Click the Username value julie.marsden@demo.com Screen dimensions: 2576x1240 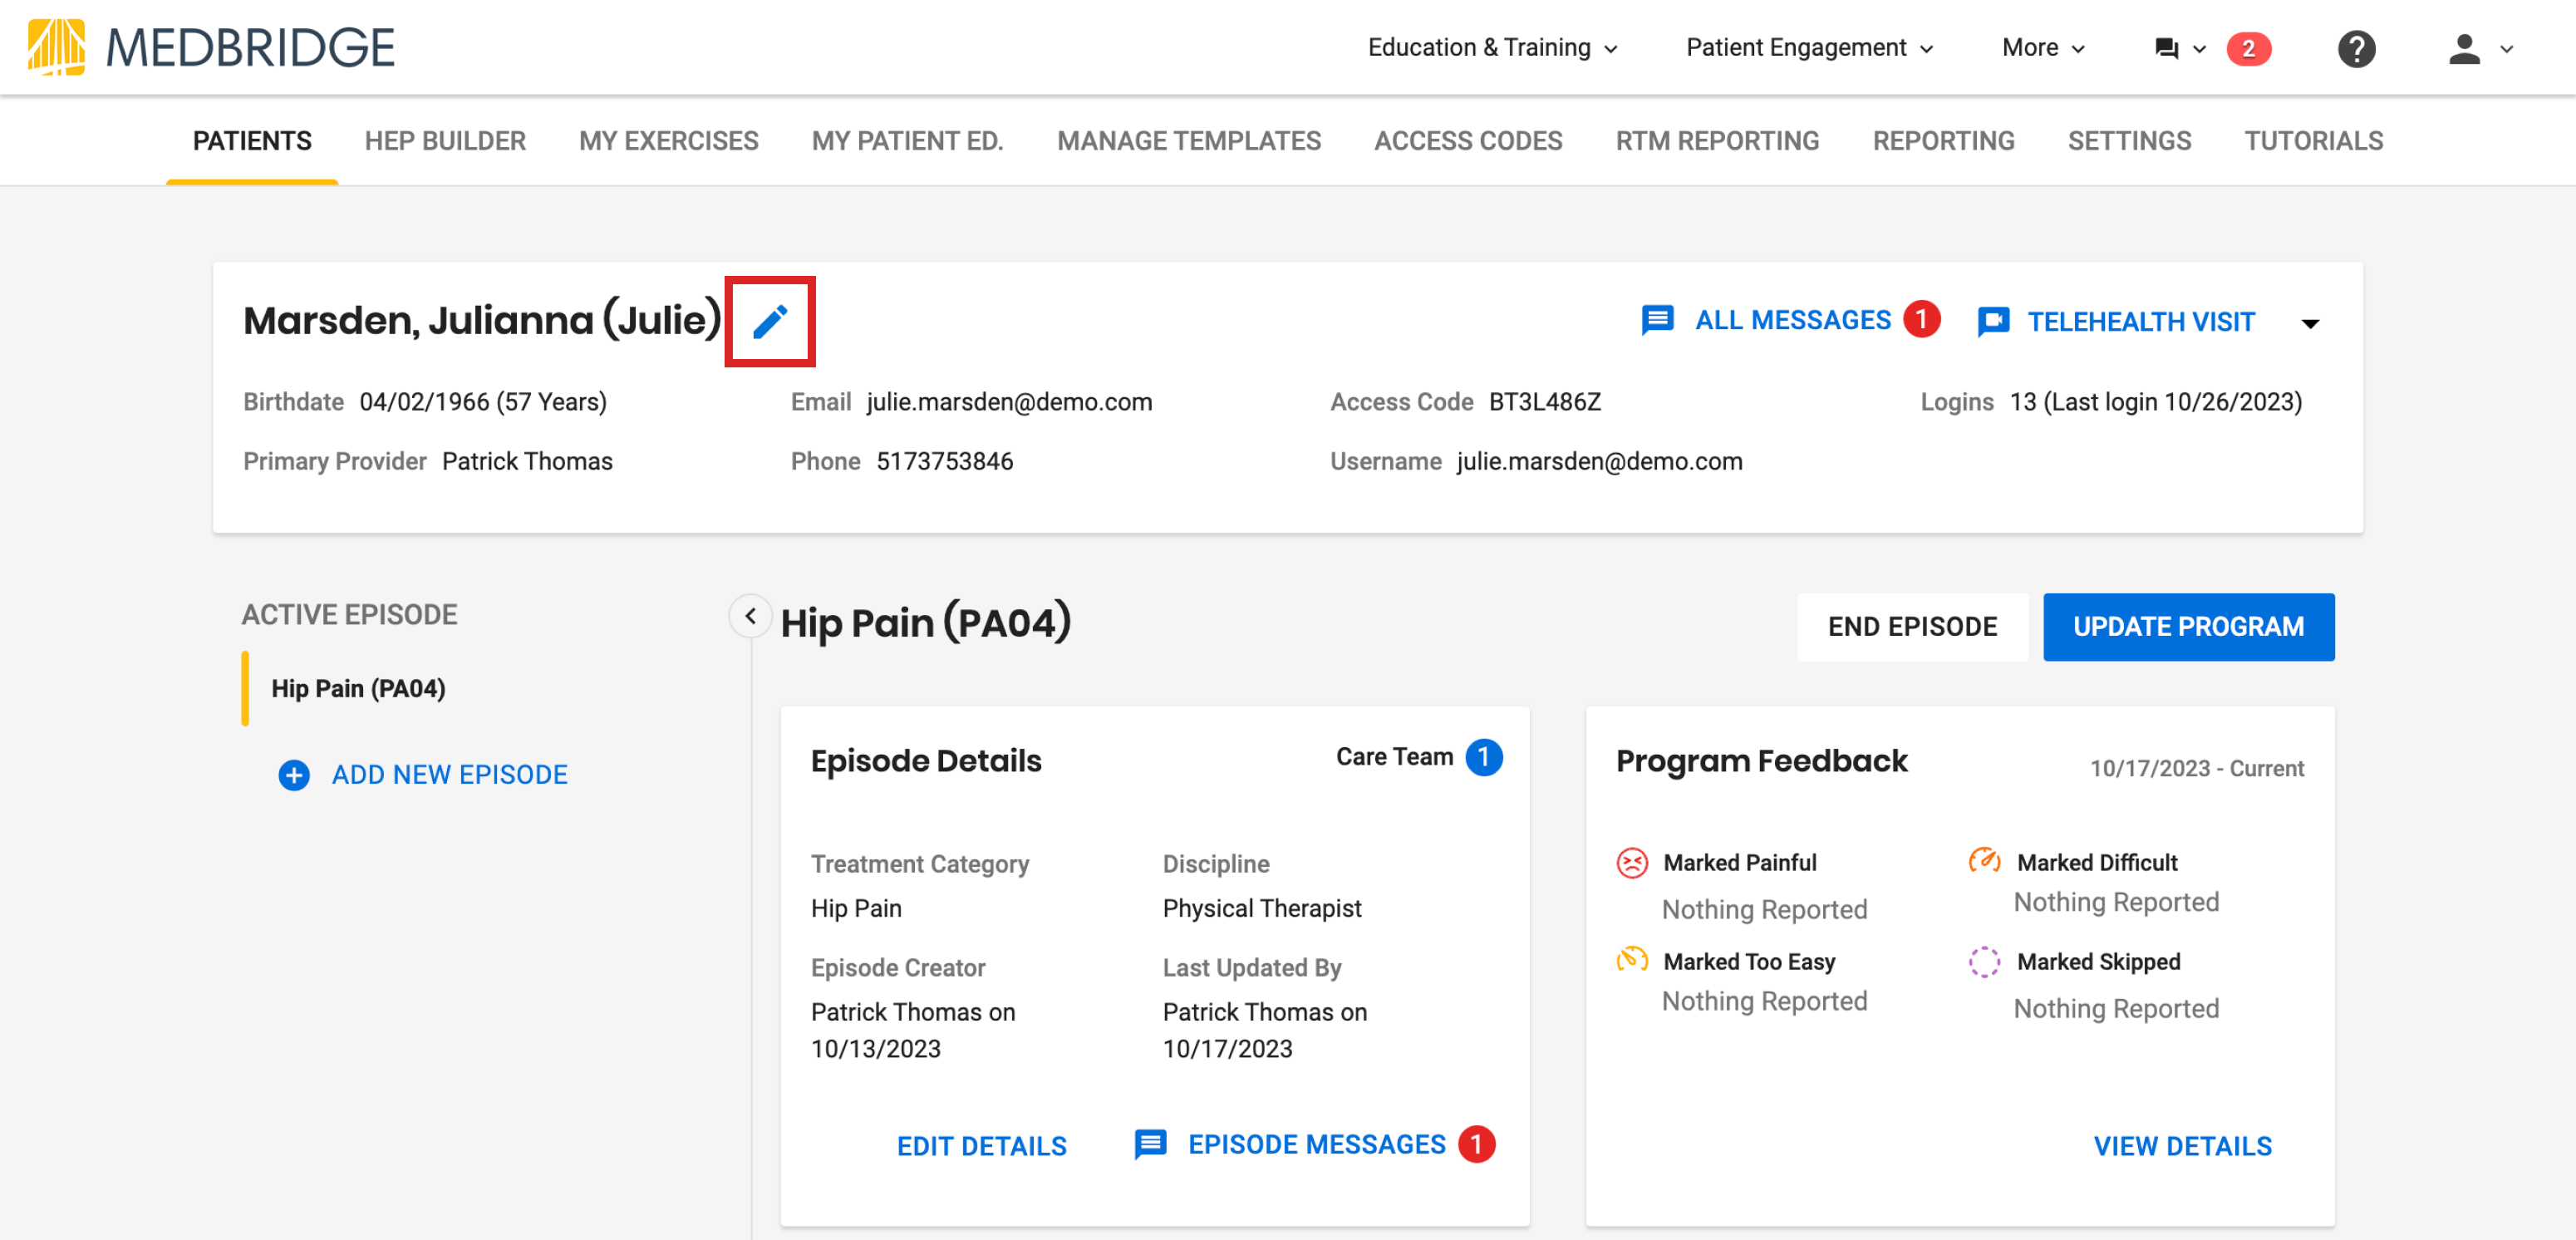click(1599, 461)
